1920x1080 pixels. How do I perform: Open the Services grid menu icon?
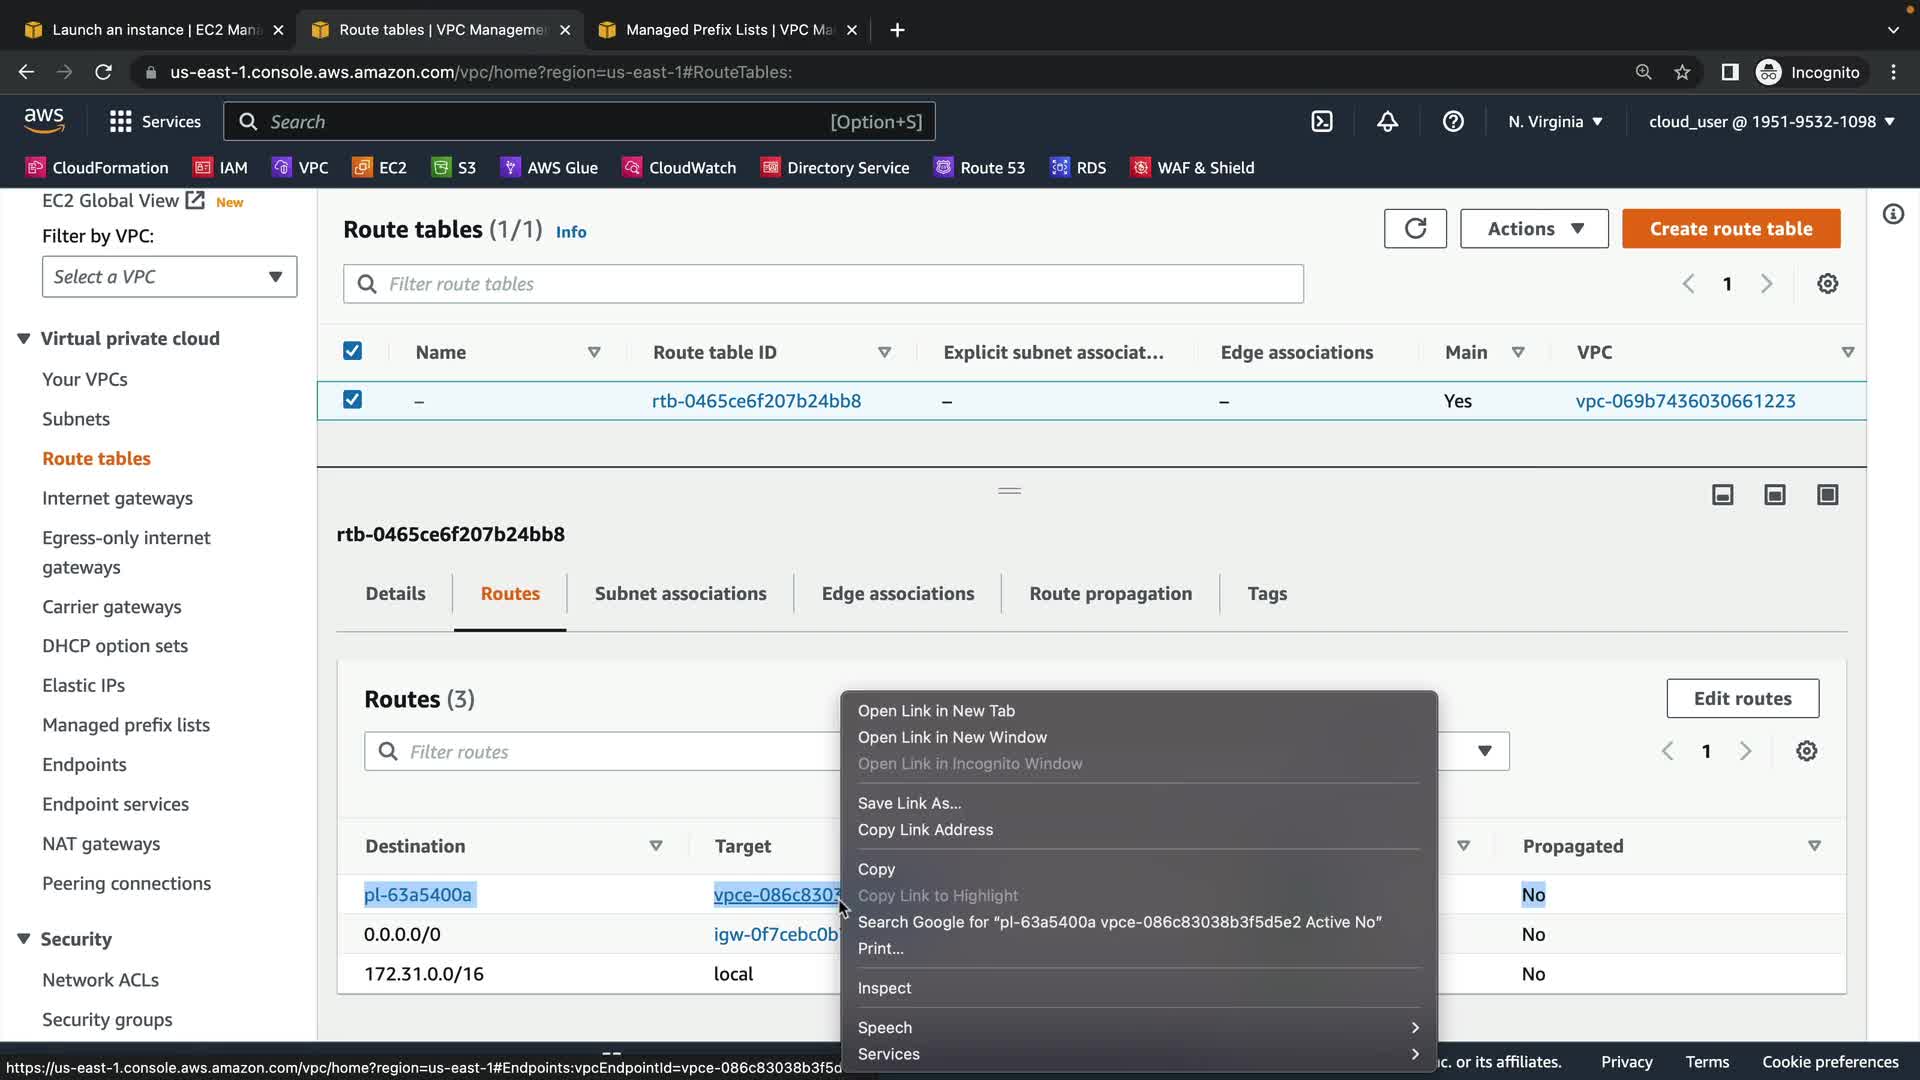tap(121, 122)
